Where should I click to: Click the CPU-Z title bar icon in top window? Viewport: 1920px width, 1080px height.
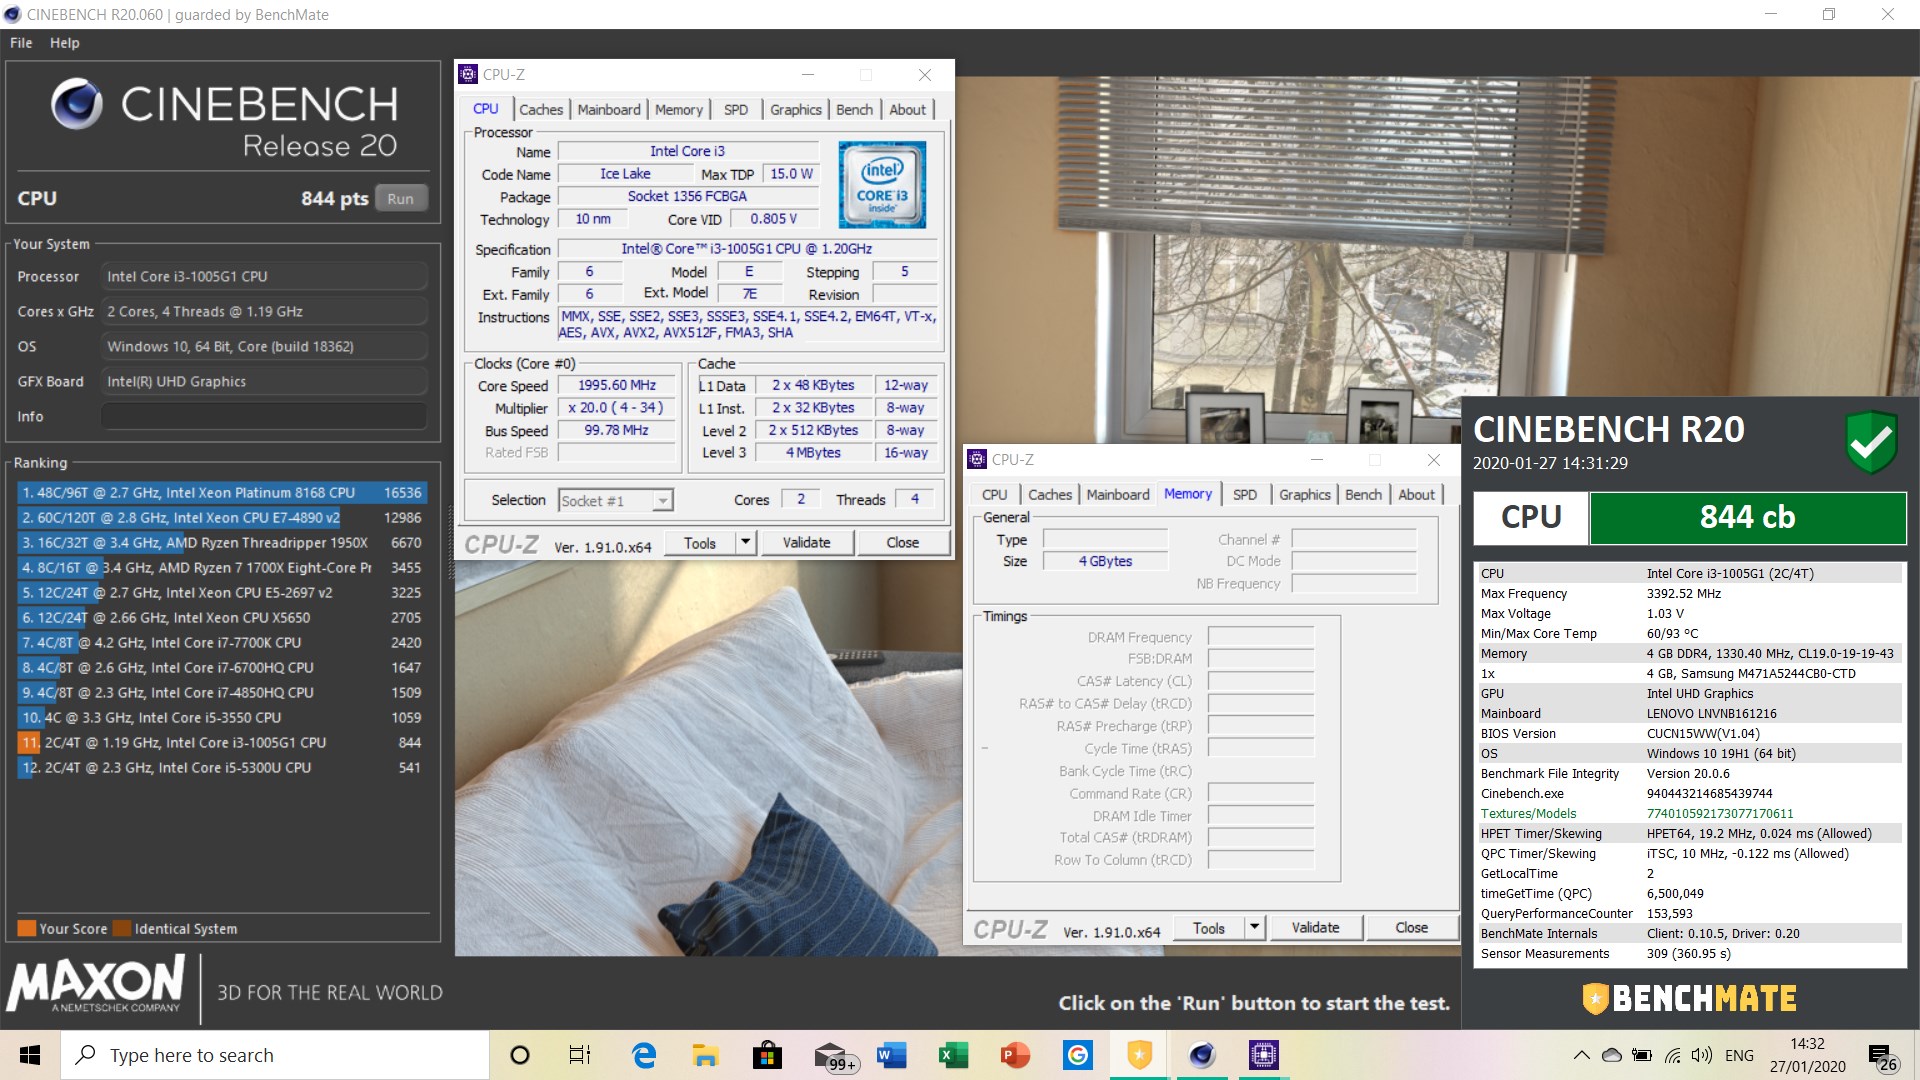(468, 74)
